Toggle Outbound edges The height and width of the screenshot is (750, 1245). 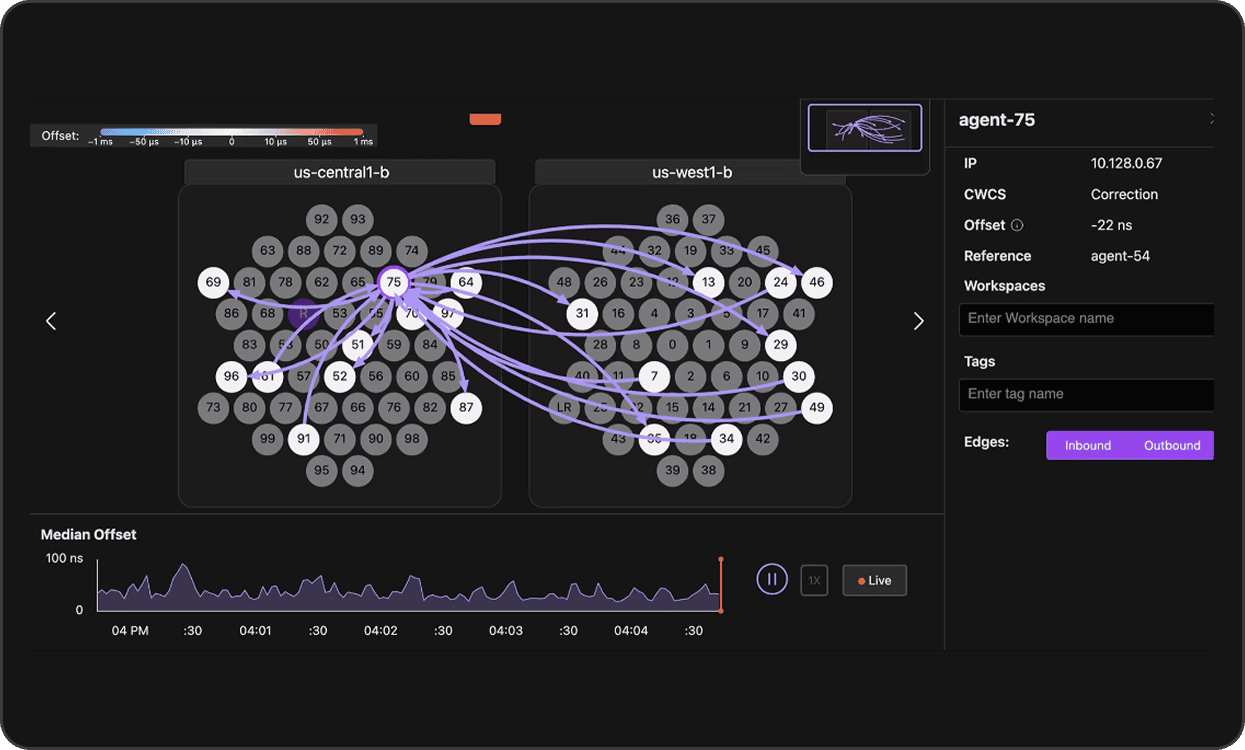1171,445
